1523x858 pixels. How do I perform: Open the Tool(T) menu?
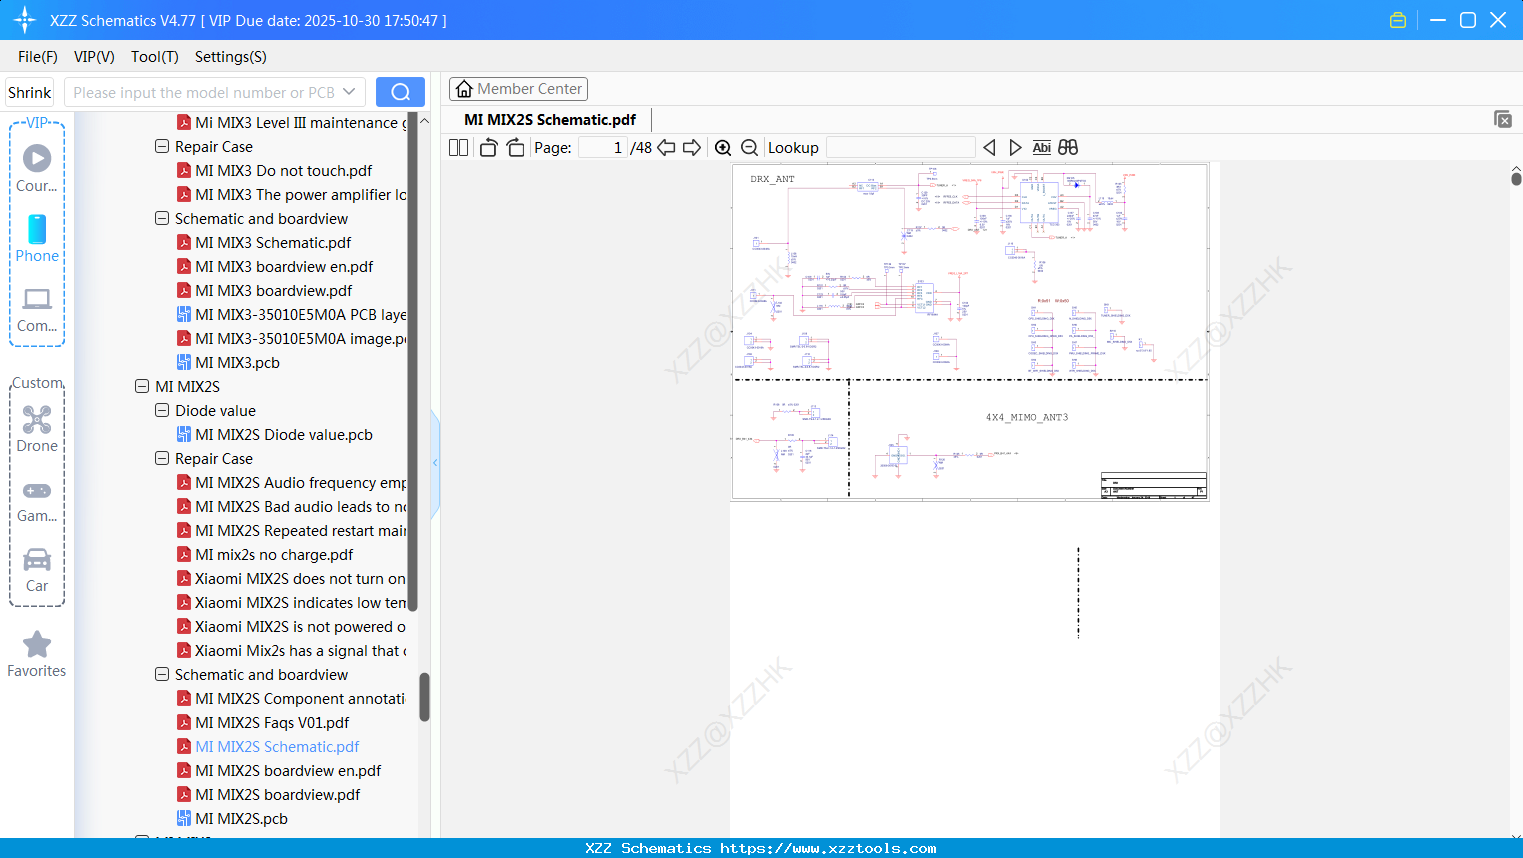[155, 57]
